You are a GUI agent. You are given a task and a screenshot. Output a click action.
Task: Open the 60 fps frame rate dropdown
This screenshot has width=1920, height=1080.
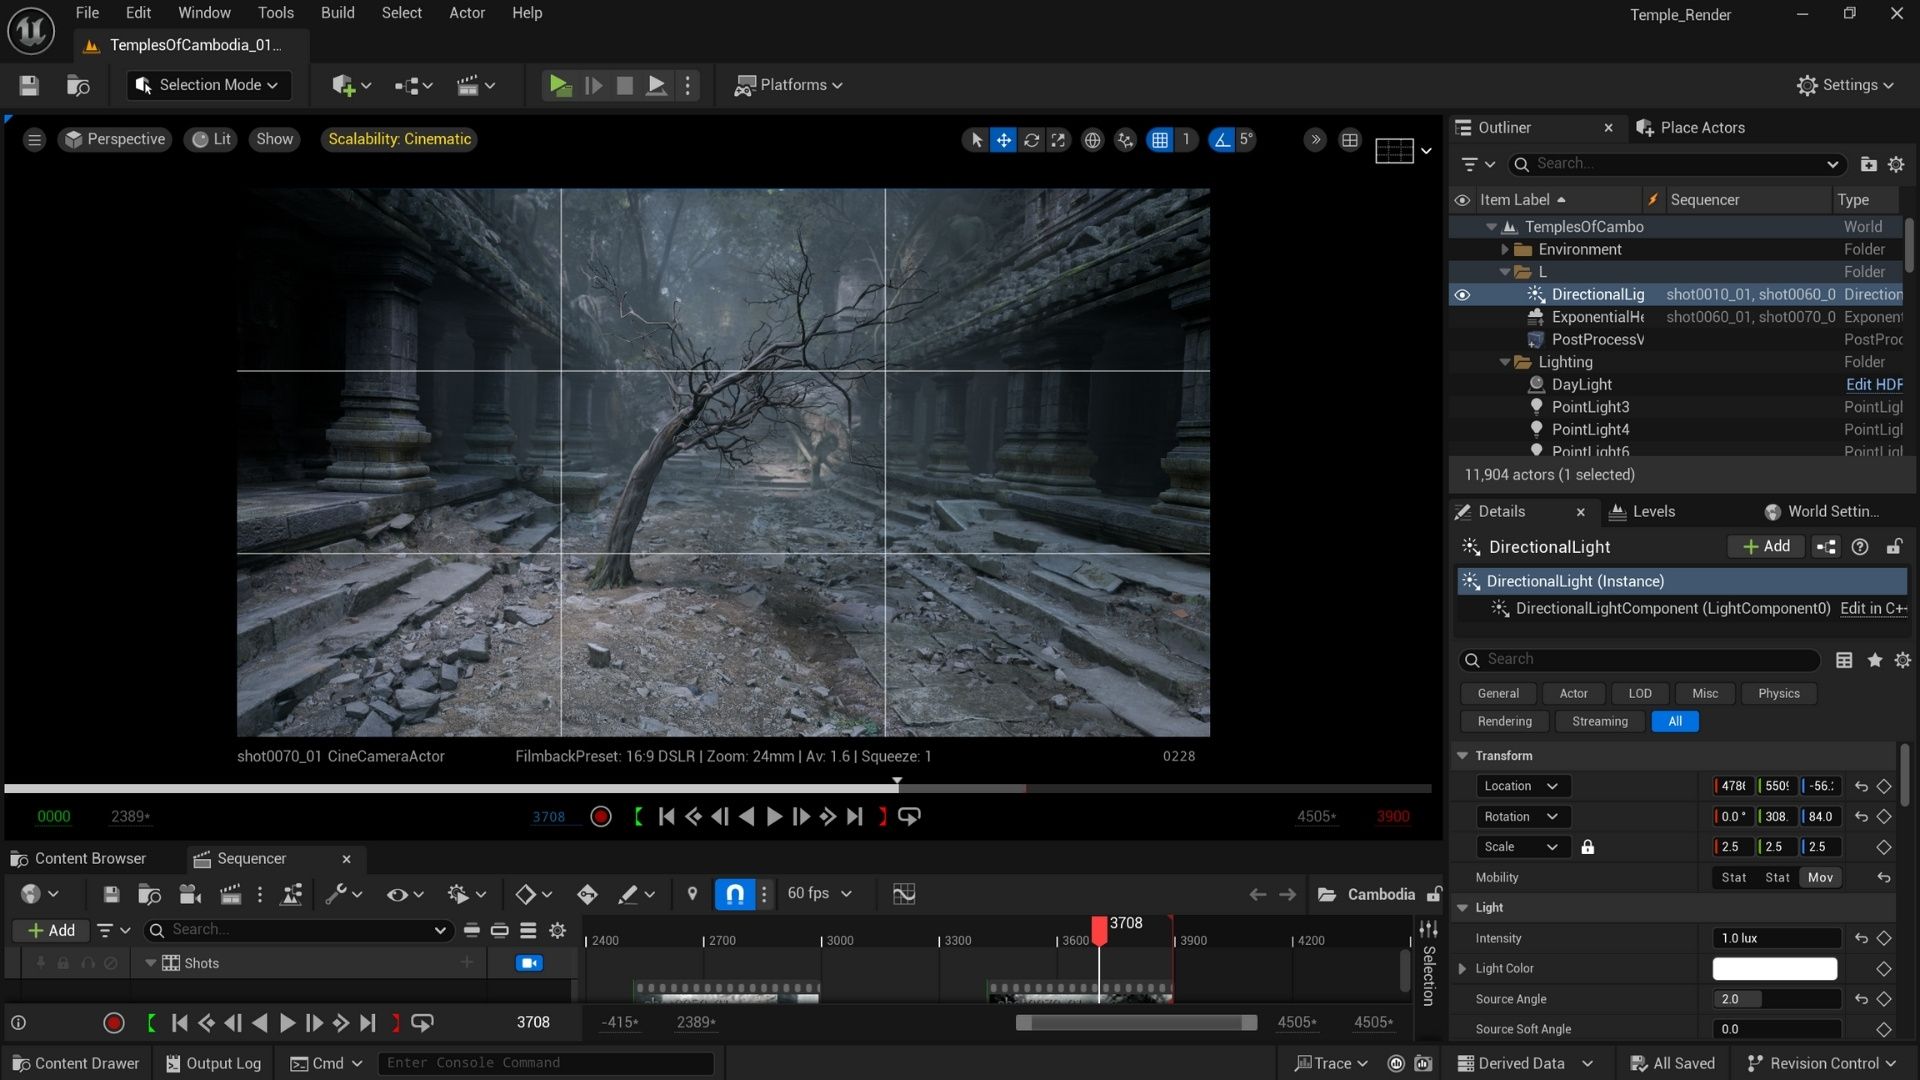(x=819, y=893)
